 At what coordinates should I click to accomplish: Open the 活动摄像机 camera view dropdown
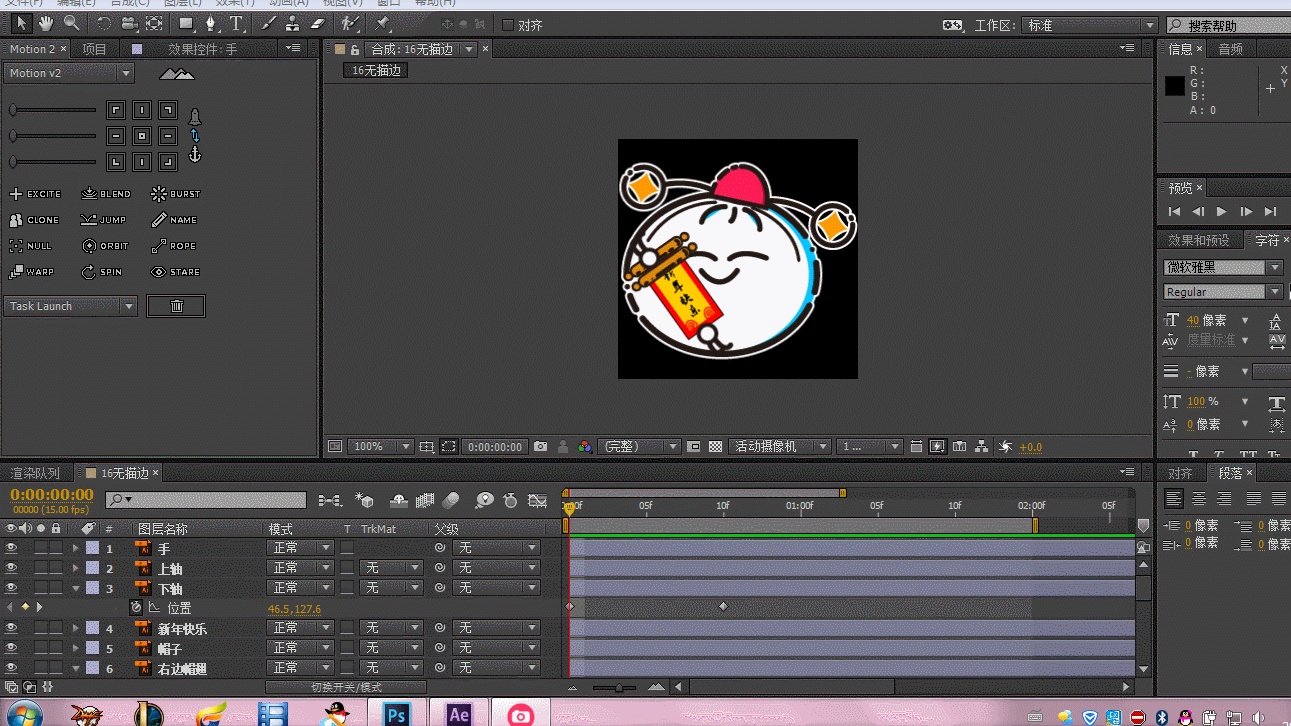tap(780, 447)
